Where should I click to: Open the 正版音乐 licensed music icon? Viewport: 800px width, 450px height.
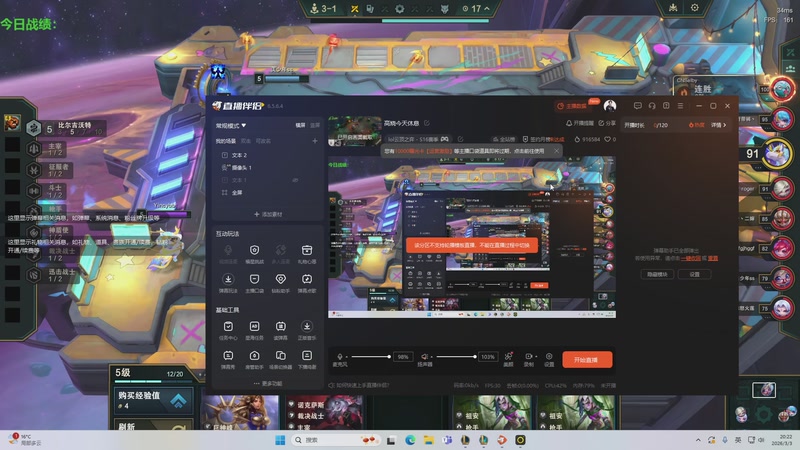[307, 327]
